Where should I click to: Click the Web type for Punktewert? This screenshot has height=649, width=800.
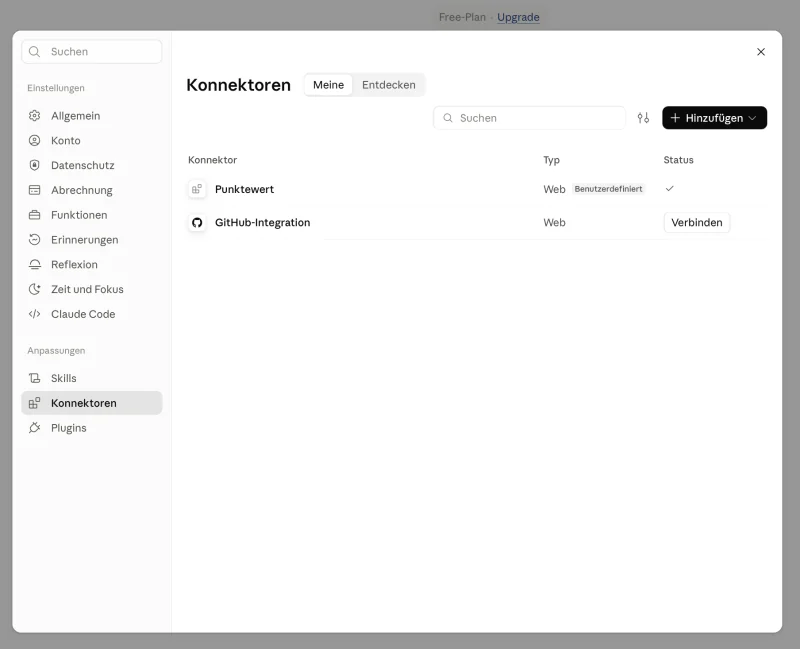(554, 189)
